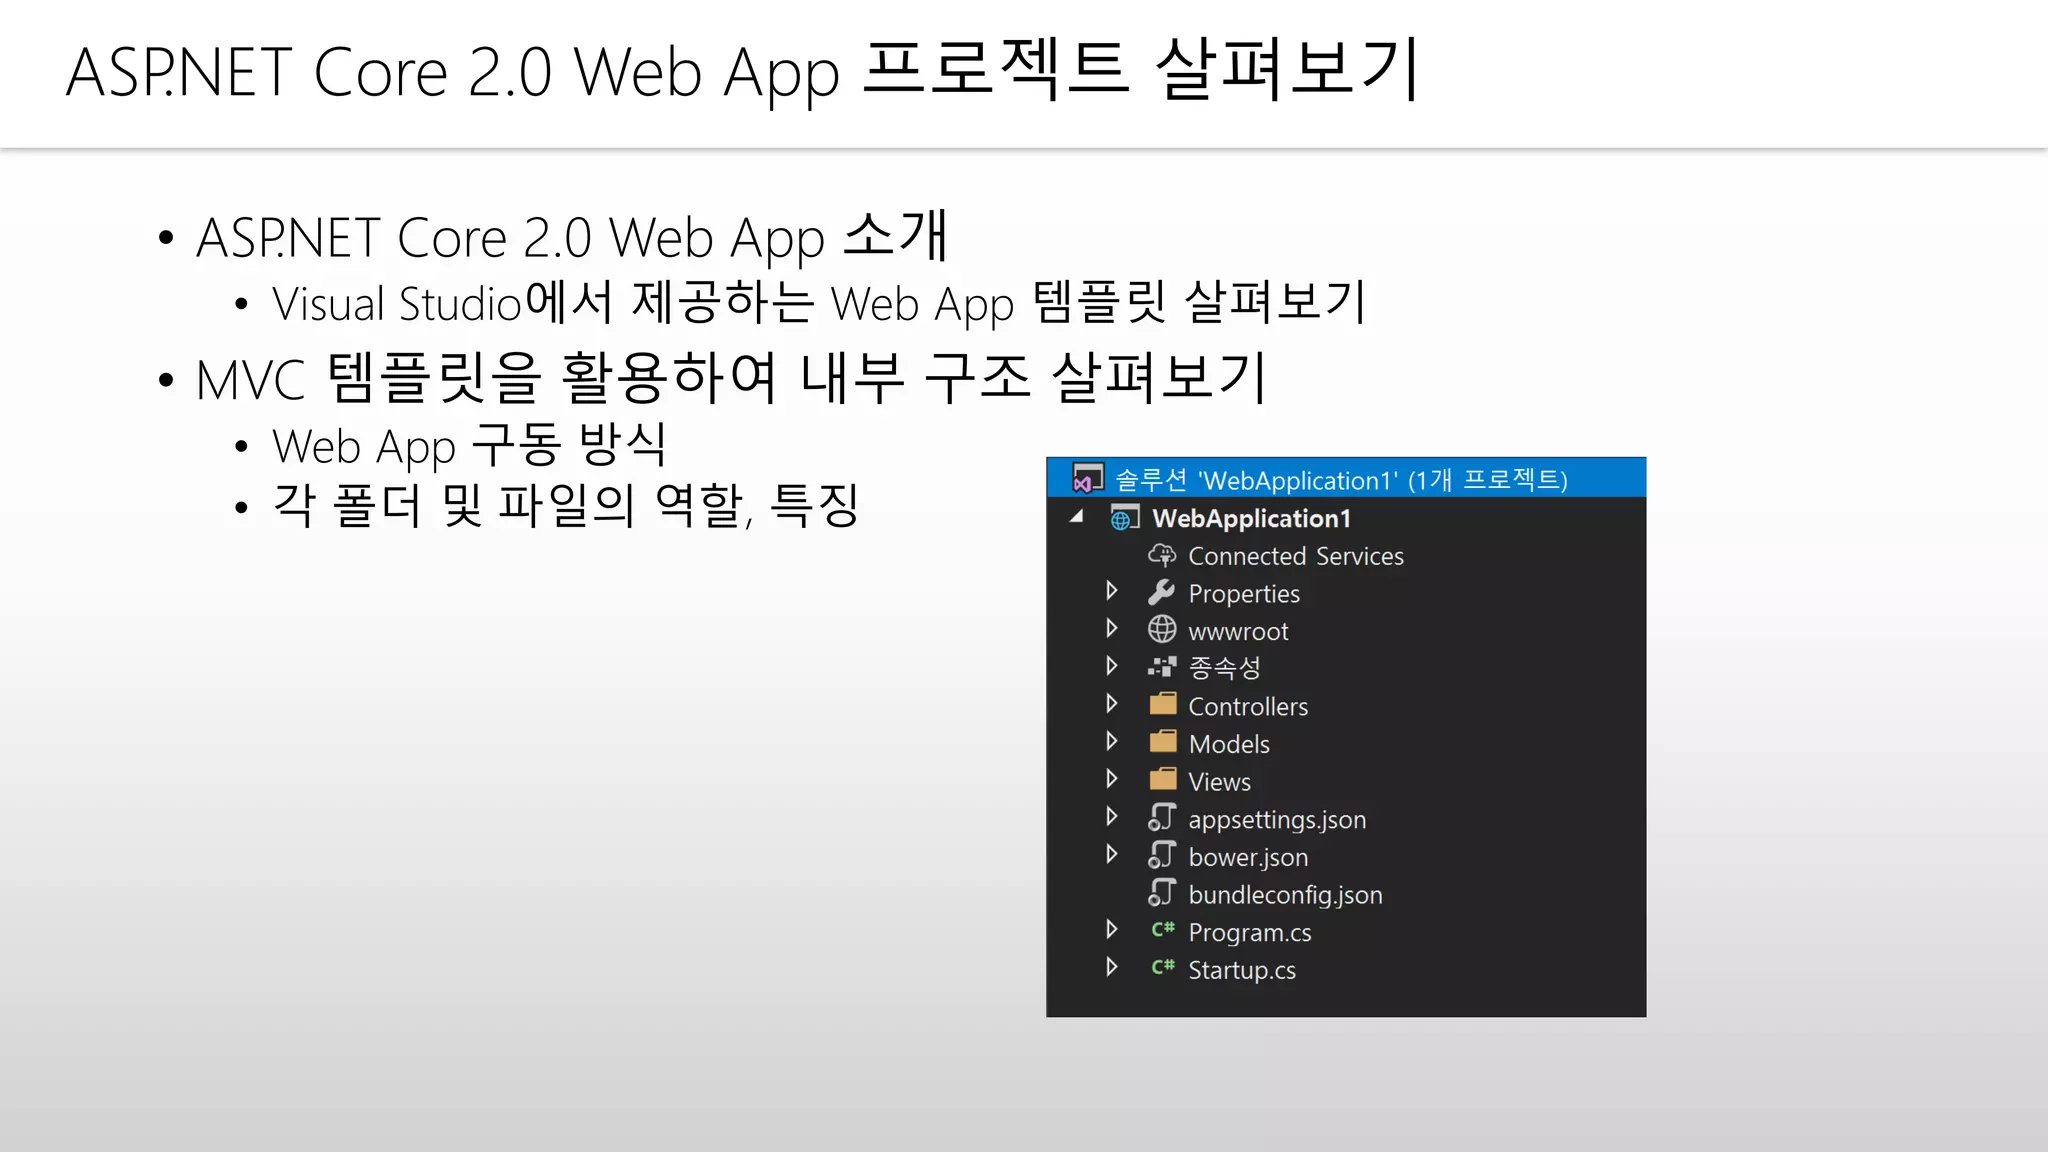2048x1152 pixels.
Task: Expand the Startup.cs arrow
Action: pos(1112,967)
